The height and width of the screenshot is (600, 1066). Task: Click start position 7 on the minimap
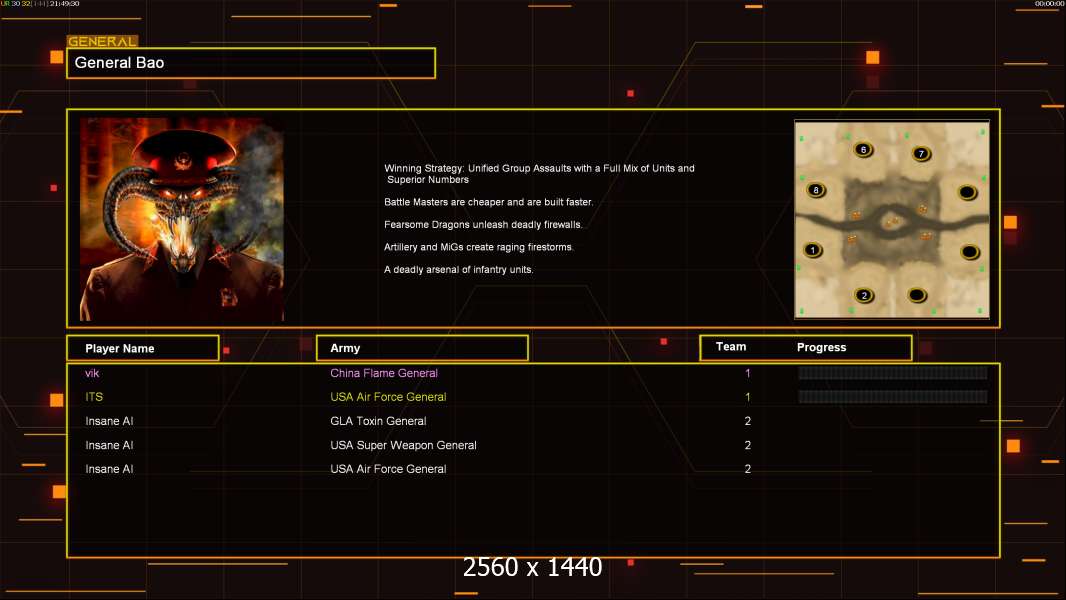(921, 154)
